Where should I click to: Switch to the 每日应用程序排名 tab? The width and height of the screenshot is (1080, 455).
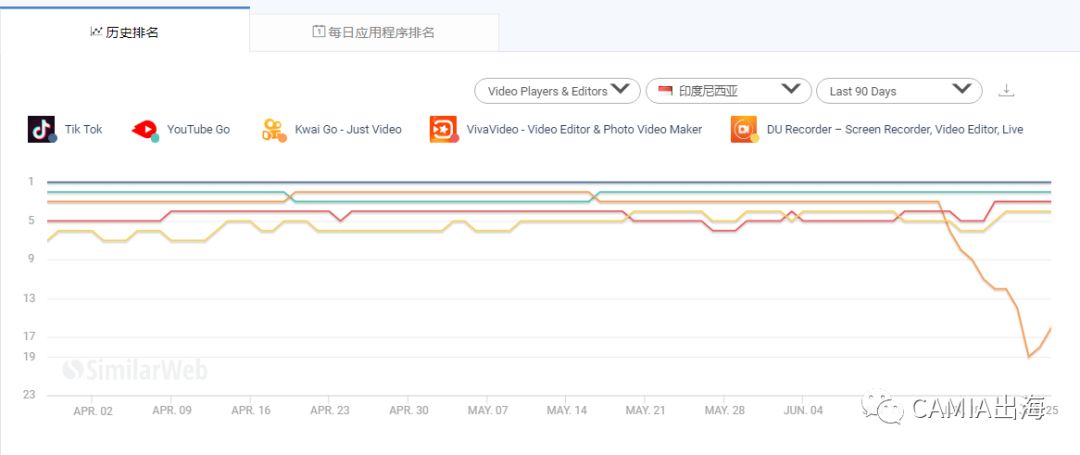tap(374, 32)
